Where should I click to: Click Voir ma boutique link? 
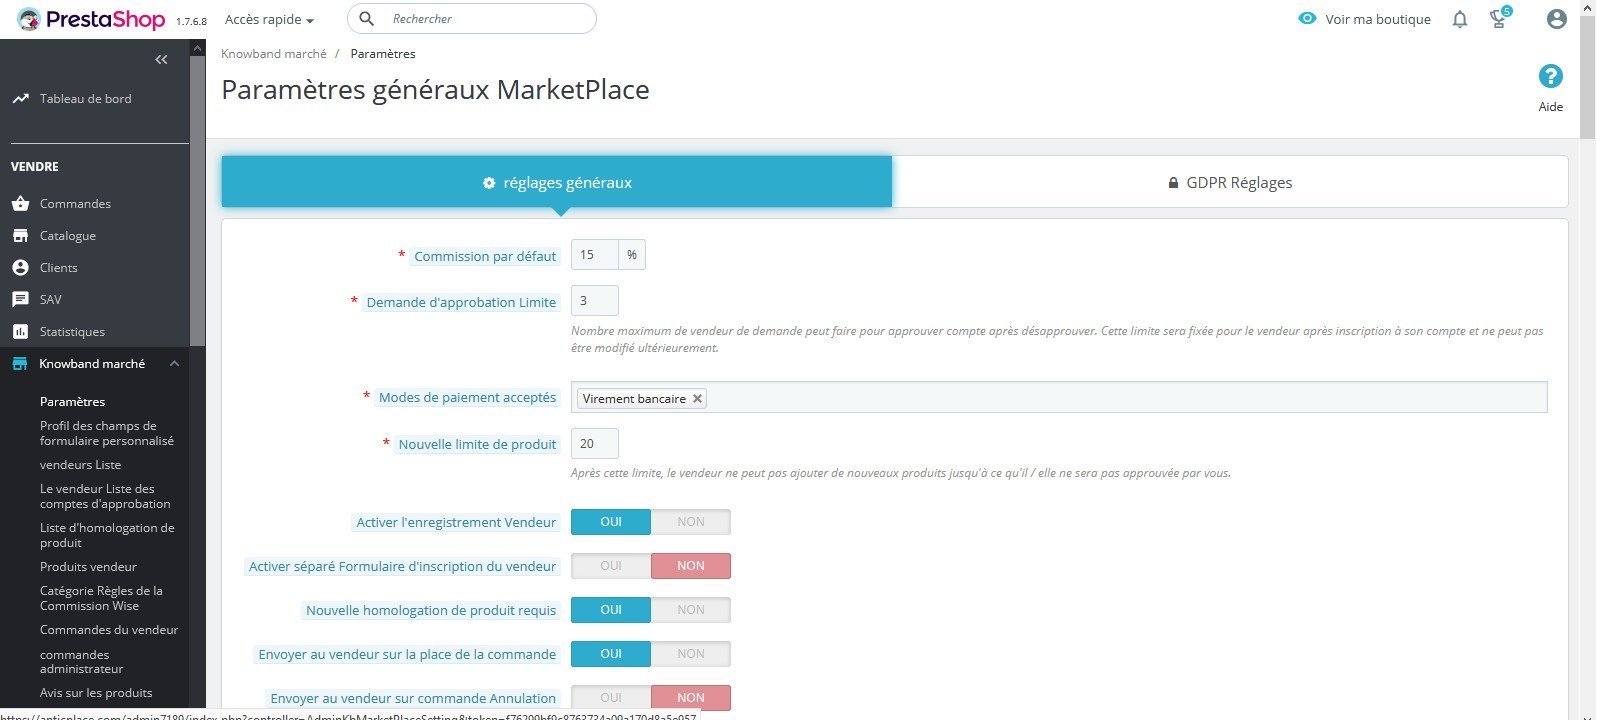click(x=1378, y=19)
